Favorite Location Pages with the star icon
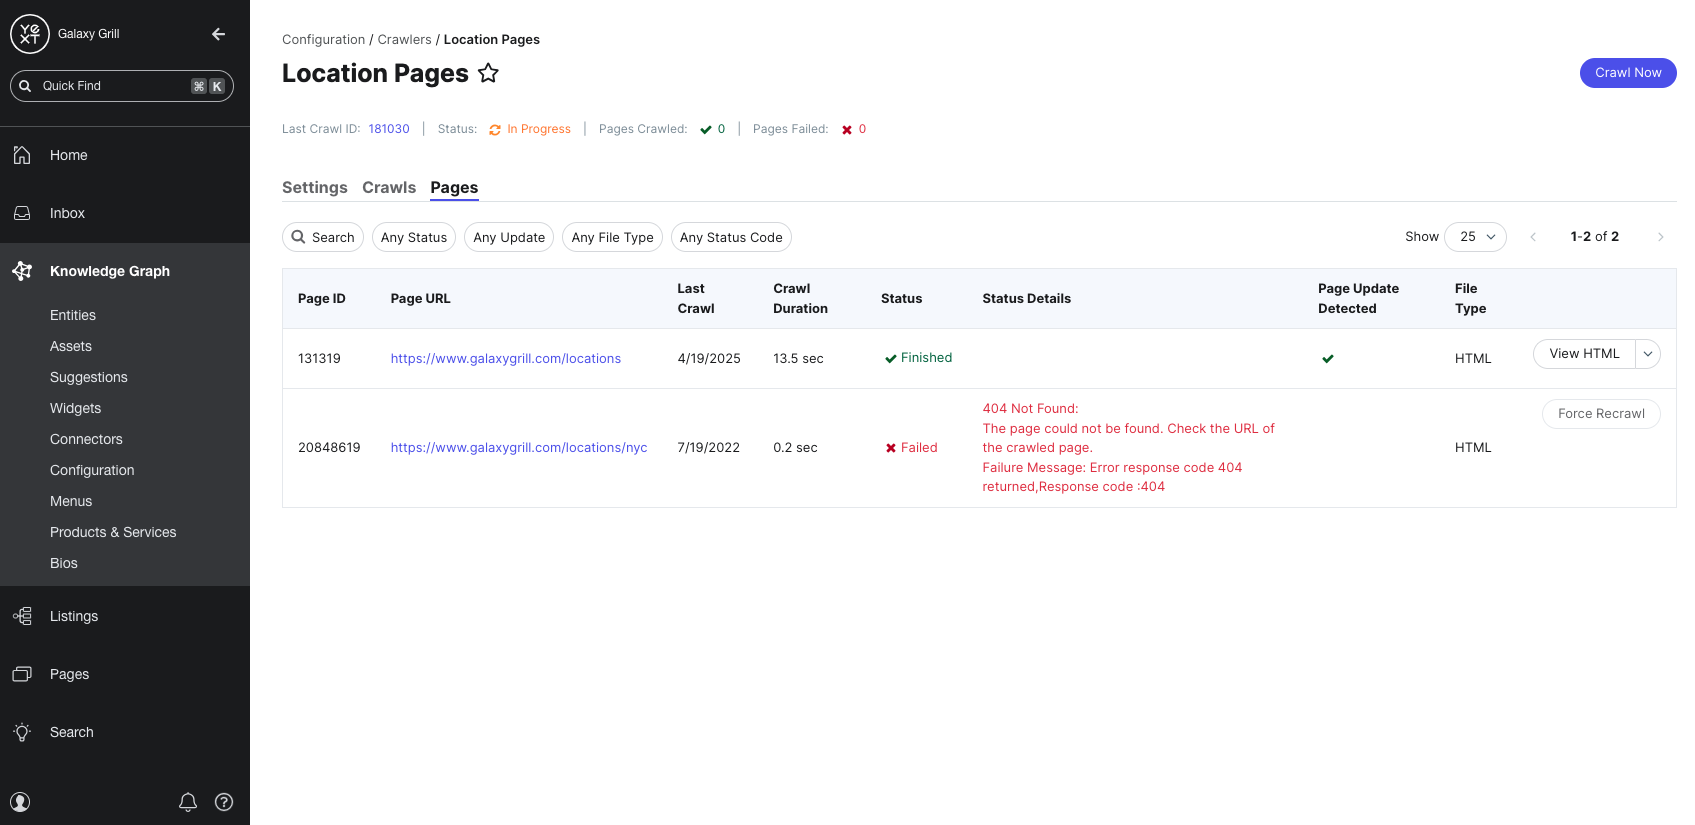The width and height of the screenshot is (1695, 825). (x=488, y=73)
